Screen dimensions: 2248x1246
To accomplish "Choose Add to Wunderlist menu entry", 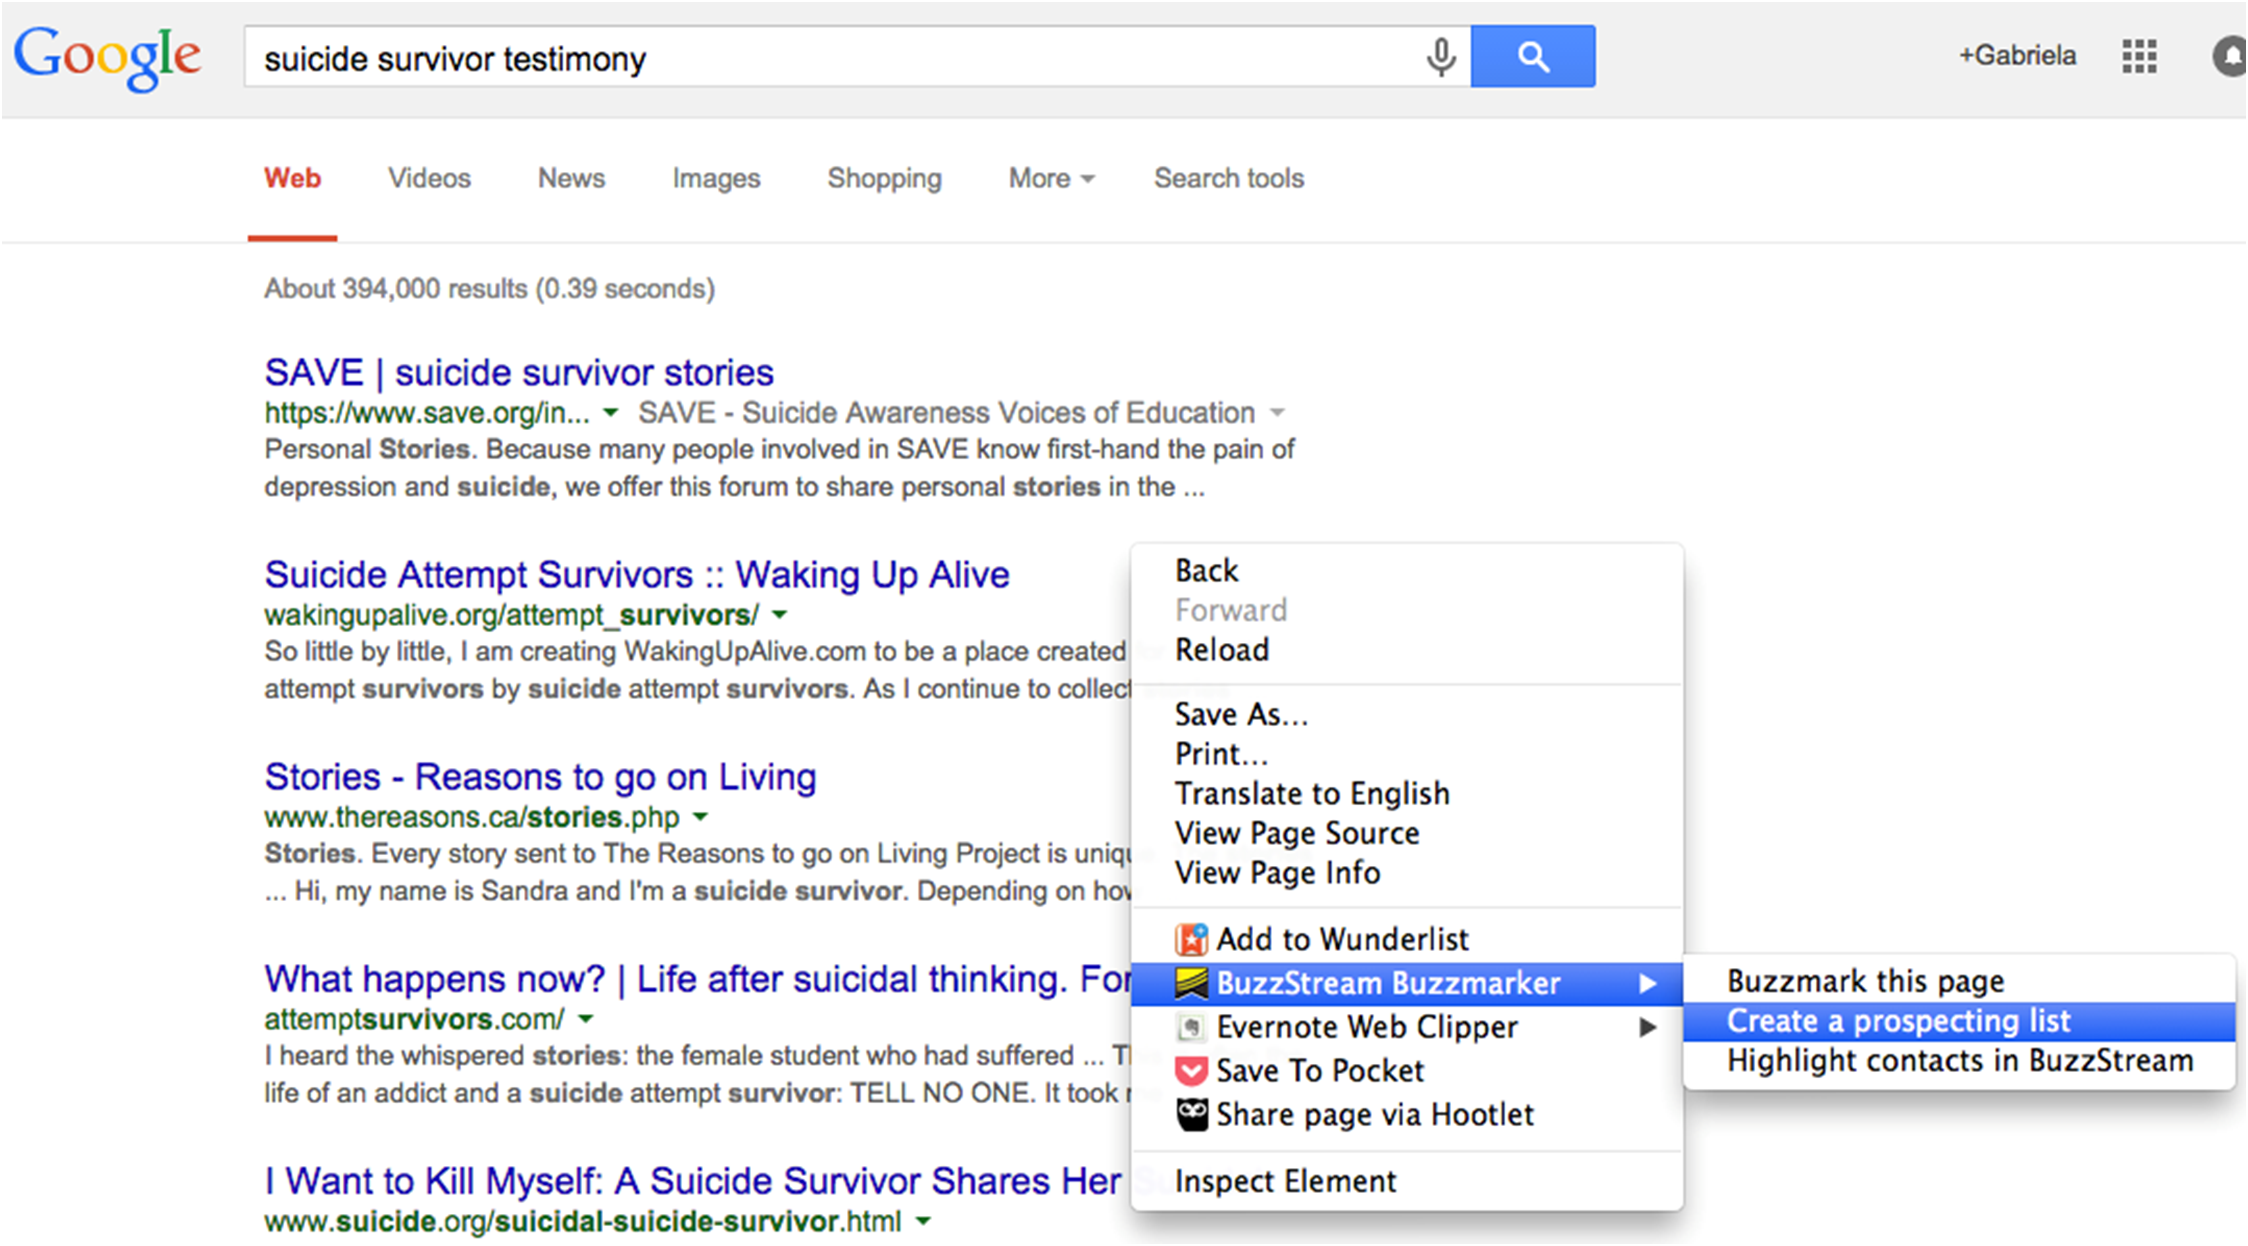I will (1341, 939).
